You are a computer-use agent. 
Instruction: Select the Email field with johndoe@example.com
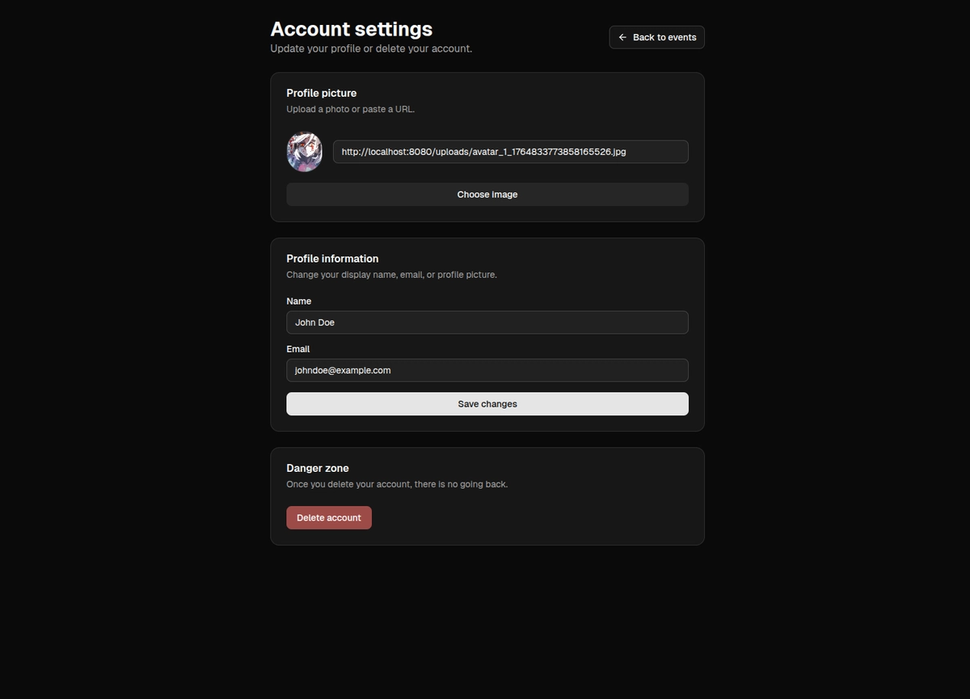pyautogui.click(x=487, y=370)
